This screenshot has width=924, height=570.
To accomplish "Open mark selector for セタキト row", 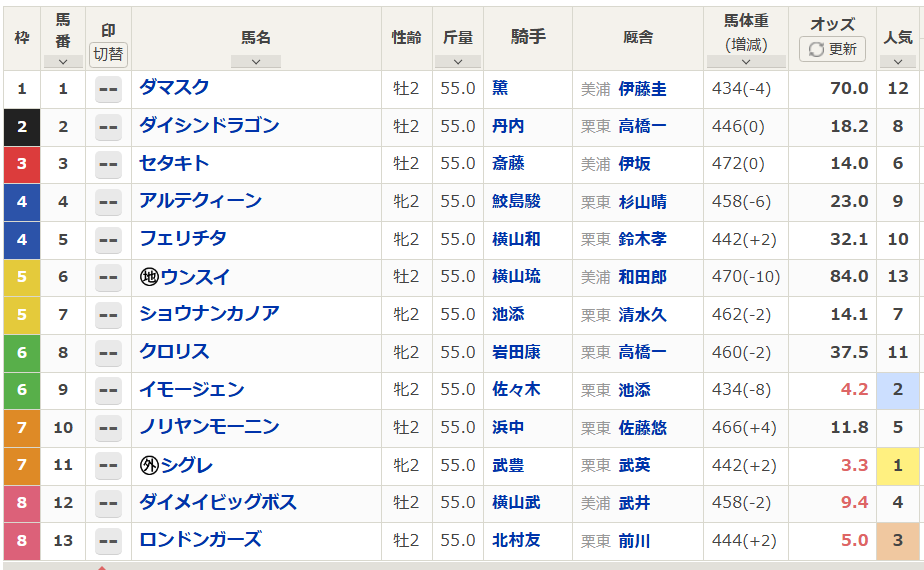I will tap(108, 164).
